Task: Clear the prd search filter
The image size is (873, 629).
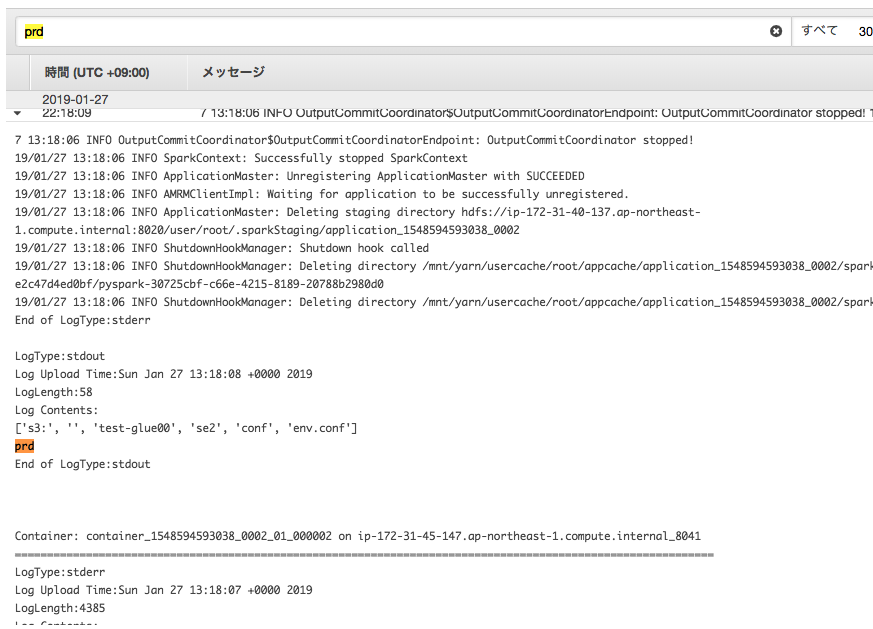Action: pos(776,31)
